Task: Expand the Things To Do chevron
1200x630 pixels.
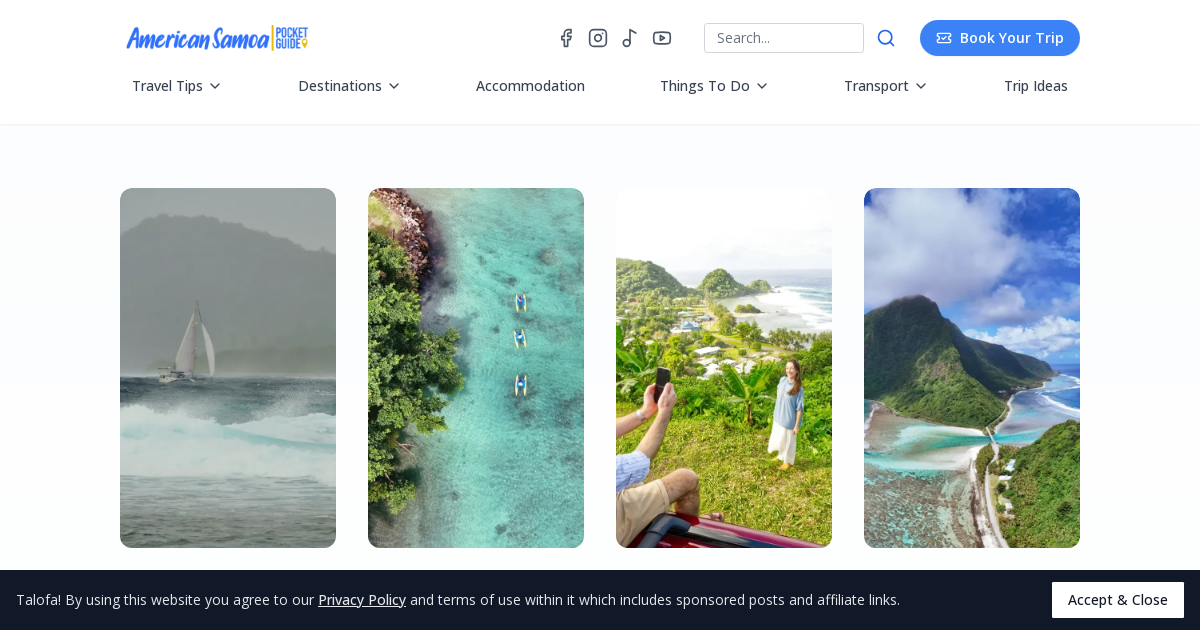Action: tap(762, 86)
